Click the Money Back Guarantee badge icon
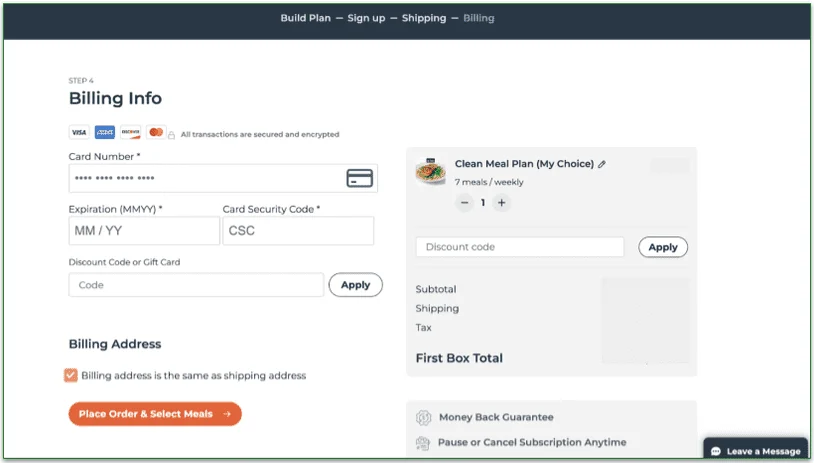This screenshot has width=814, height=463. (x=423, y=417)
